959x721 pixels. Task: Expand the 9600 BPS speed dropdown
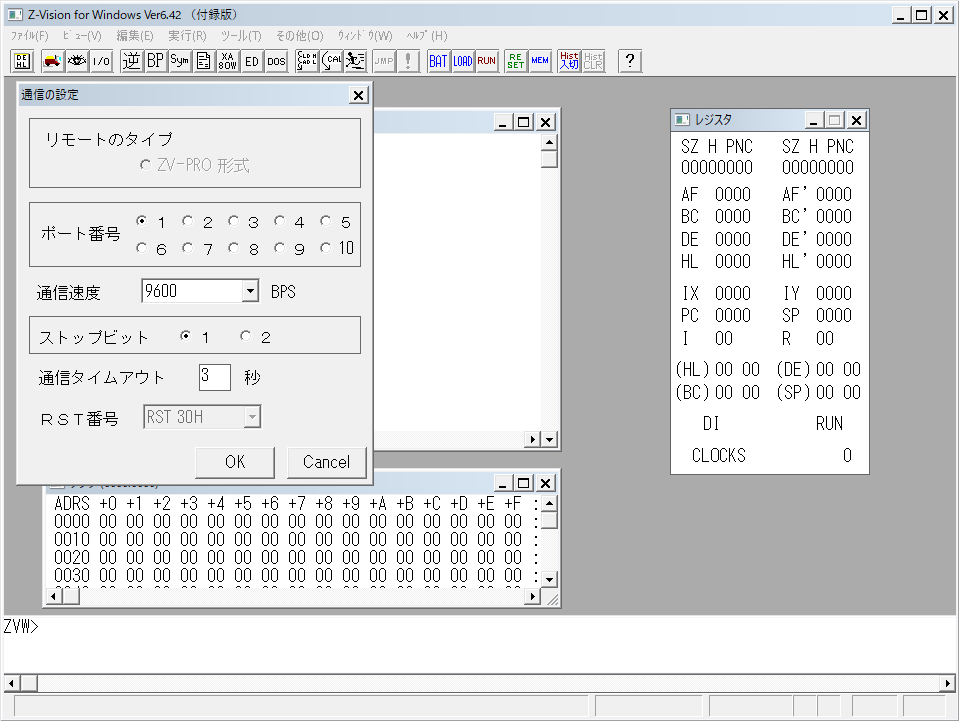pos(250,292)
